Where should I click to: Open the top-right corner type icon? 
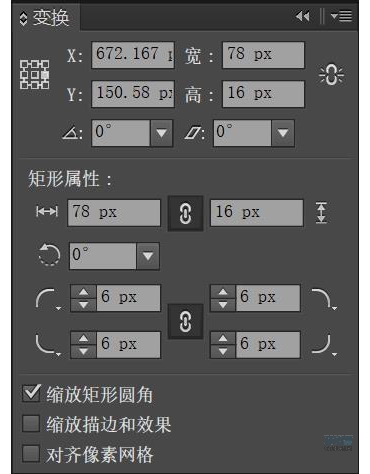tap(324, 299)
